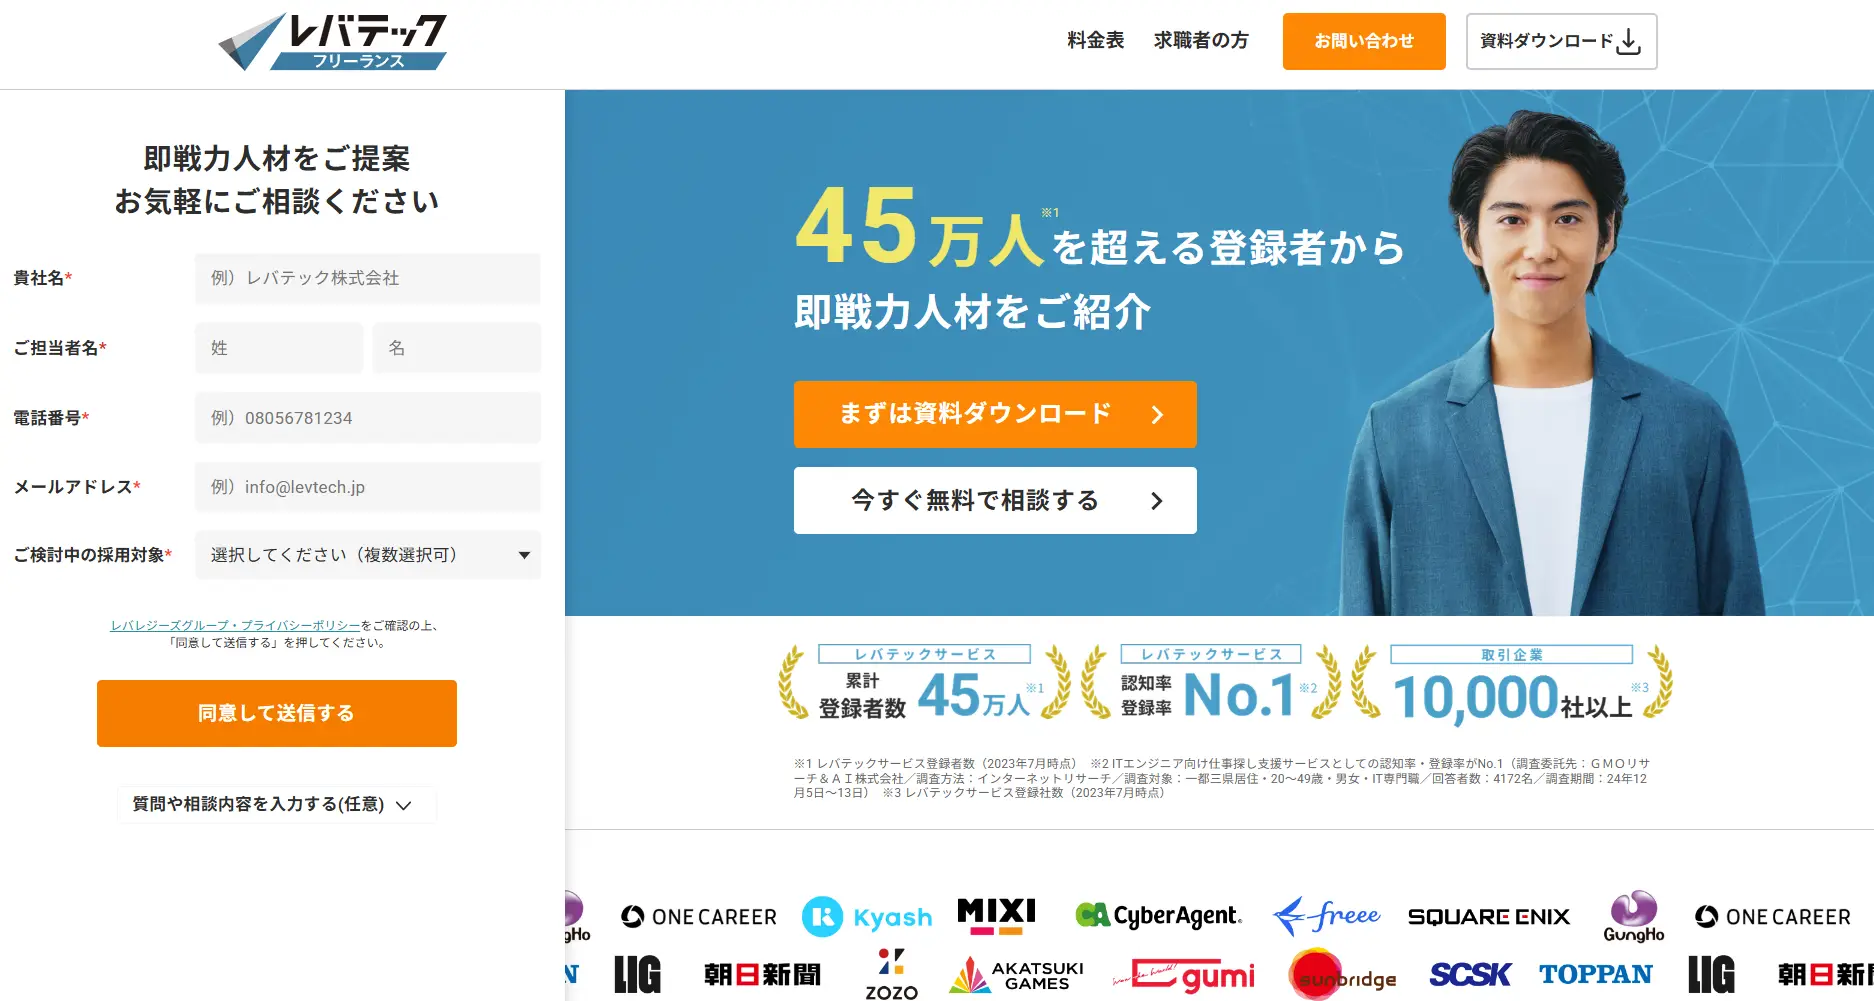This screenshot has width=1874, height=1001.
Task: Click the download icon in 資料ダウンロード button
Action: tap(1628, 41)
